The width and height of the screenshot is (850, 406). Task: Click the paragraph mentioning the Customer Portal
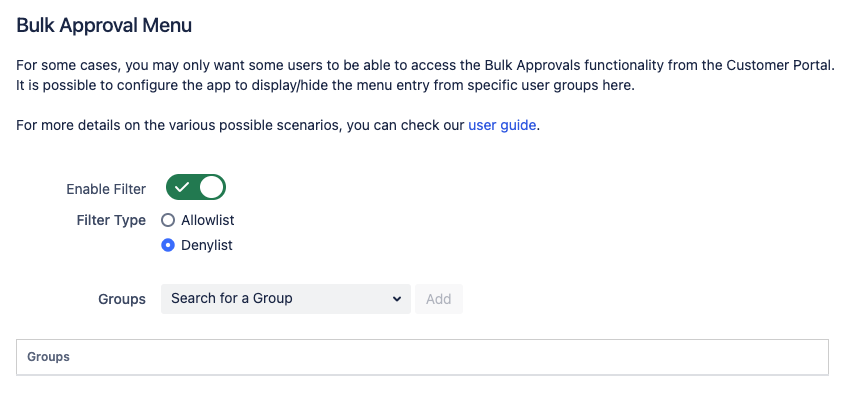pos(425,65)
